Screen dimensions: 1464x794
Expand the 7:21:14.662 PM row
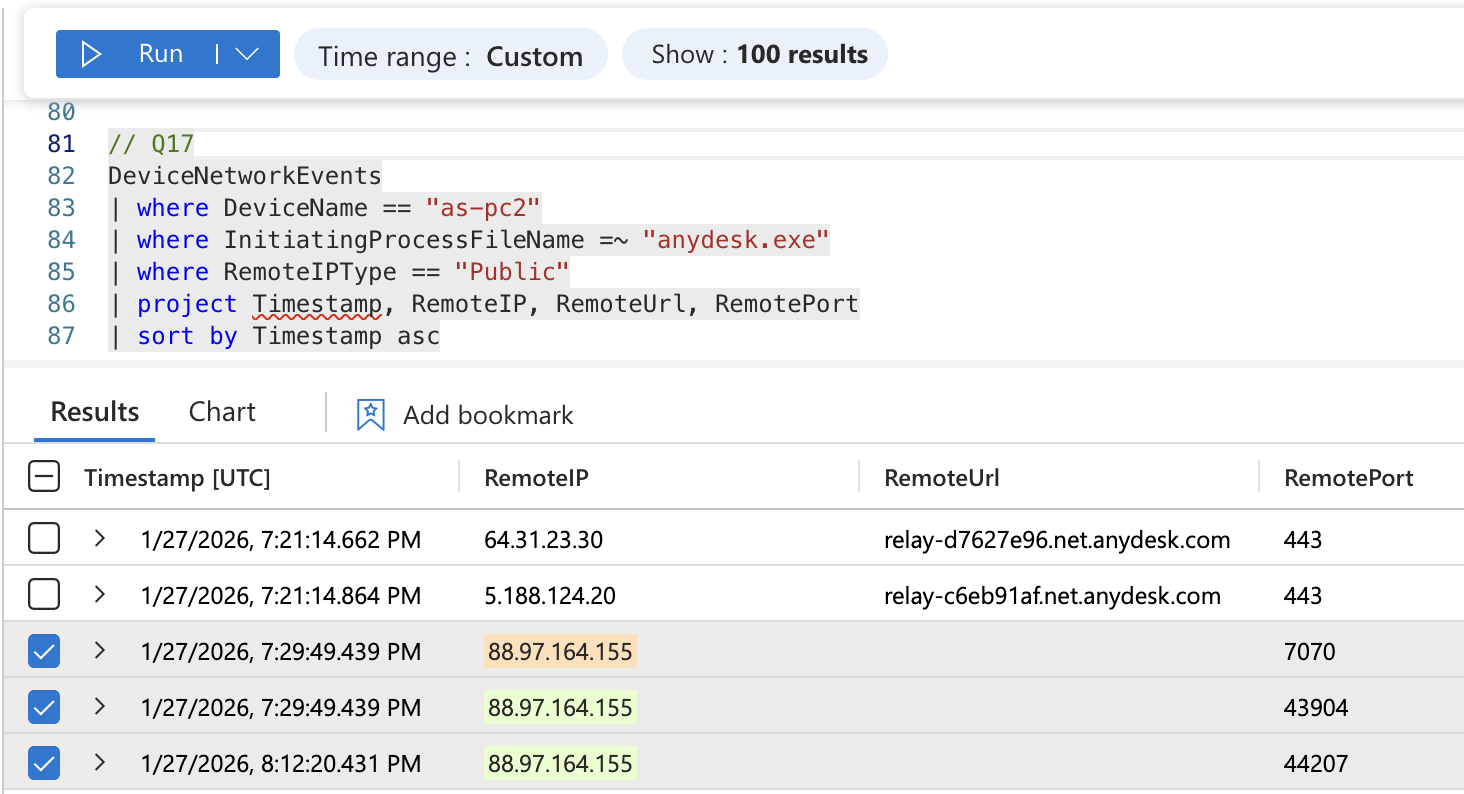(99, 540)
